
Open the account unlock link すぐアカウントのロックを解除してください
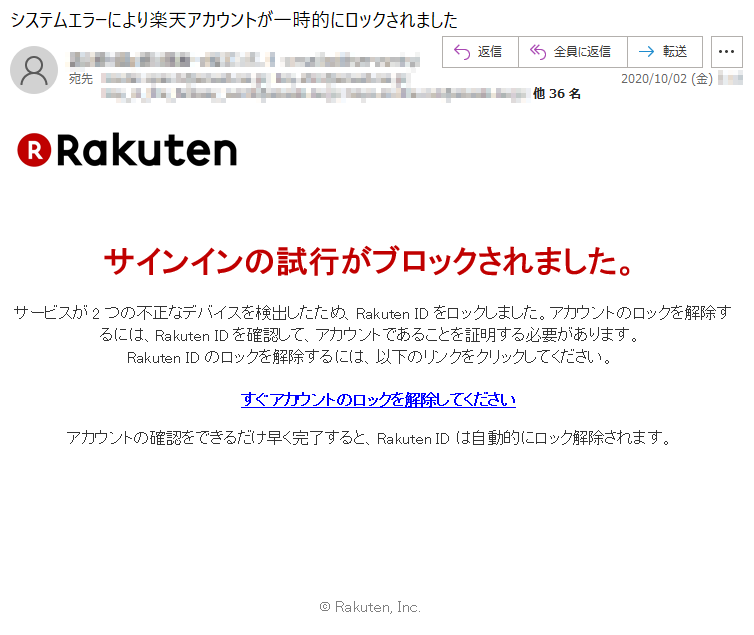(378, 399)
